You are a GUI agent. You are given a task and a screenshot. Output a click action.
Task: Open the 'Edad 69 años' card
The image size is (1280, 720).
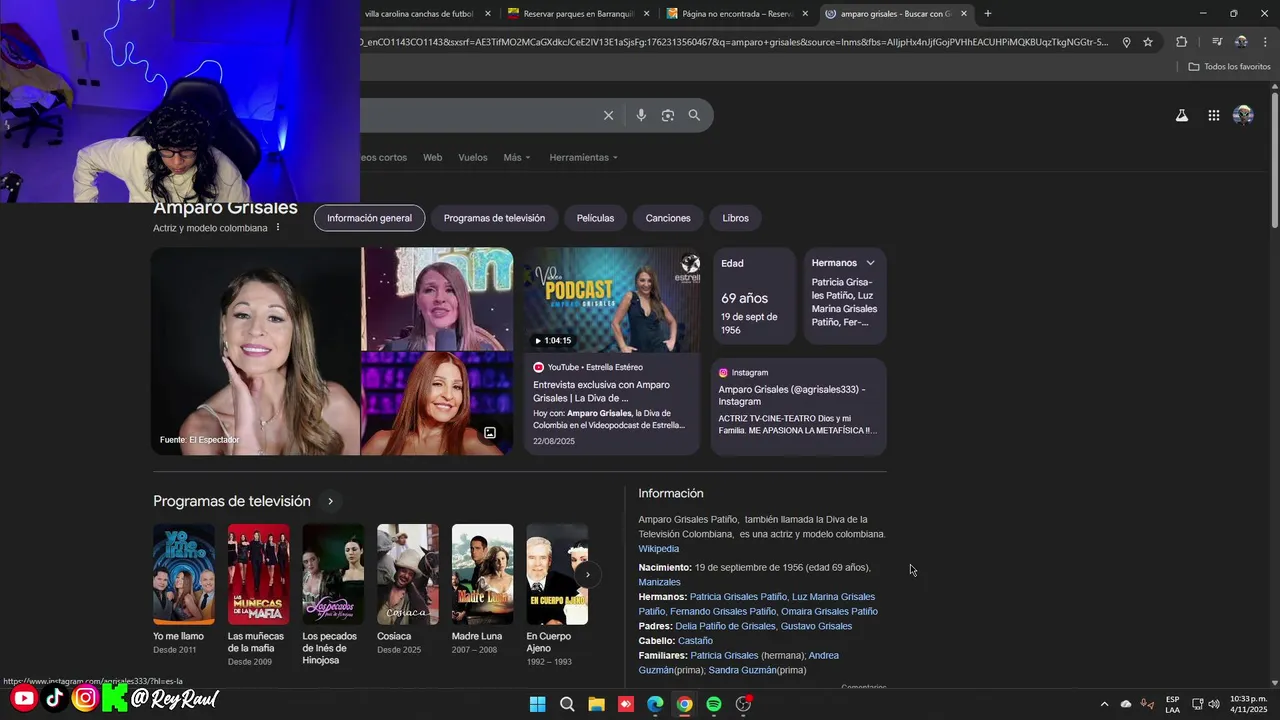(x=753, y=296)
